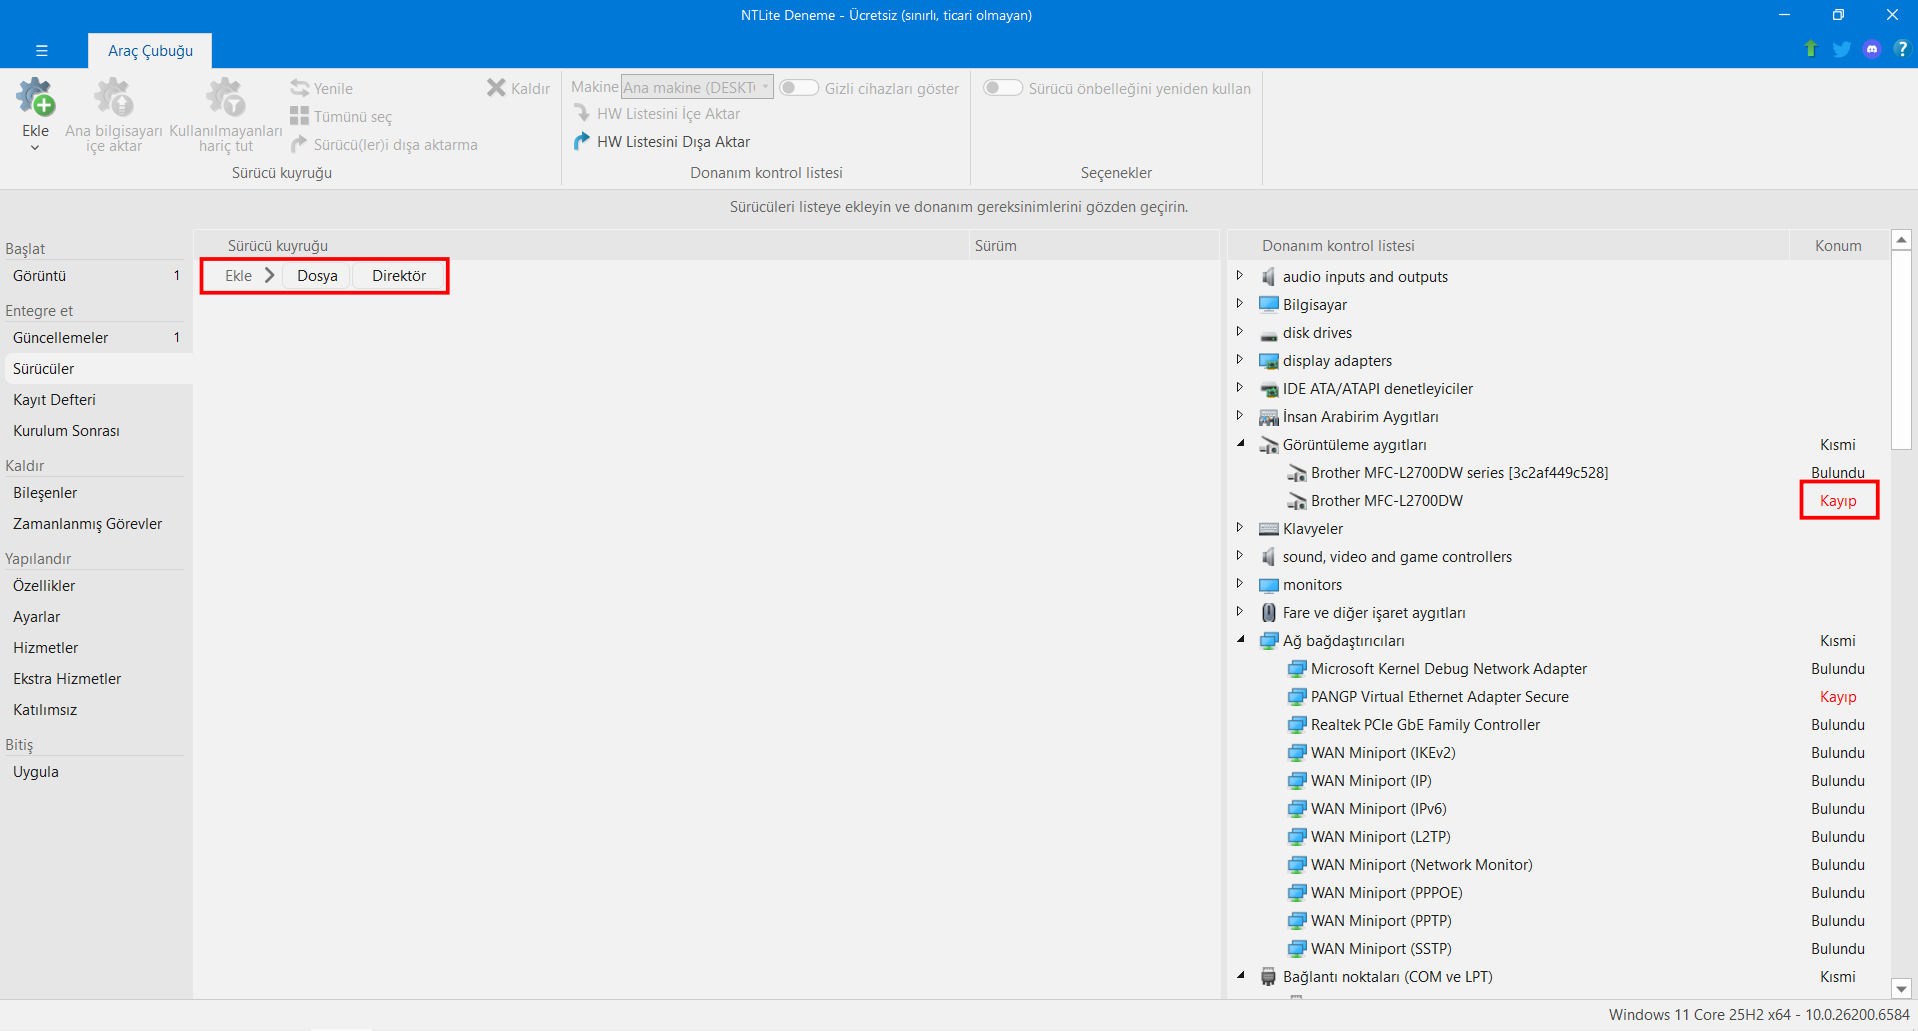Open the Araç Çubuğu tab
This screenshot has width=1918, height=1031.
150,51
